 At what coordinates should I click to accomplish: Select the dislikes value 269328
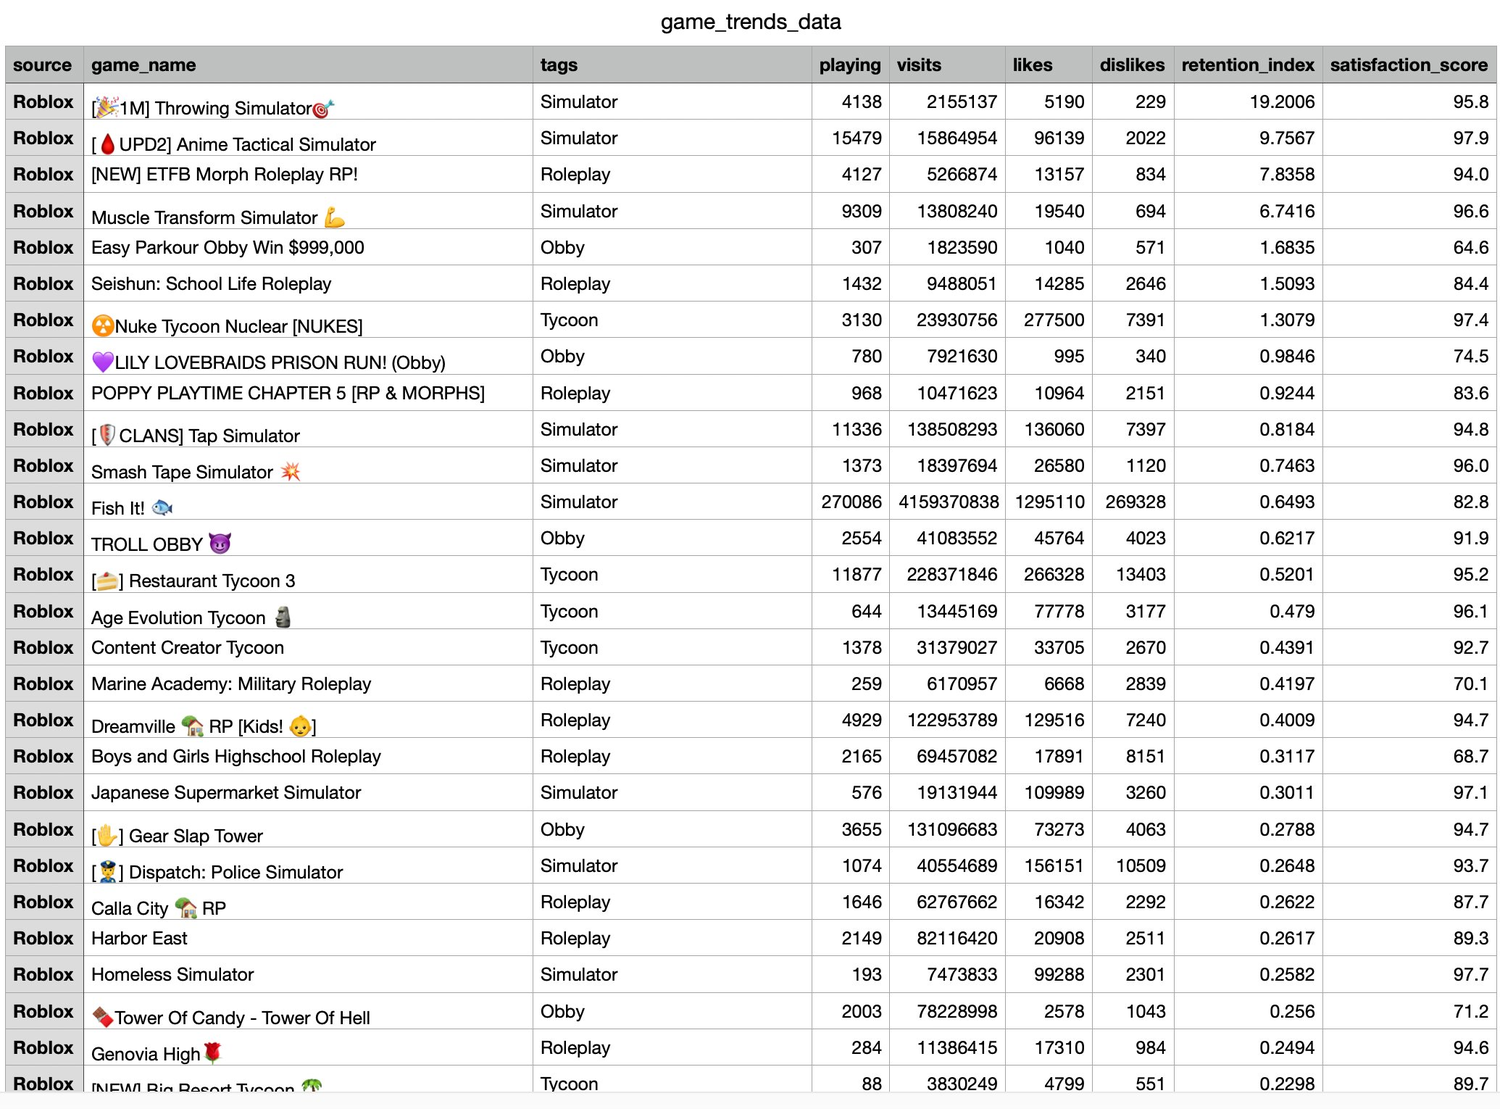pyautogui.click(x=1135, y=502)
